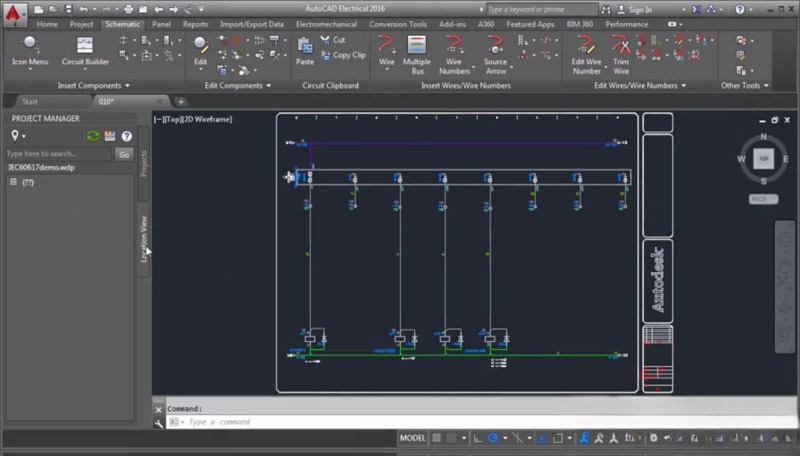
Task: Toggle Ortho mode in status bar
Action: (x=478, y=438)
